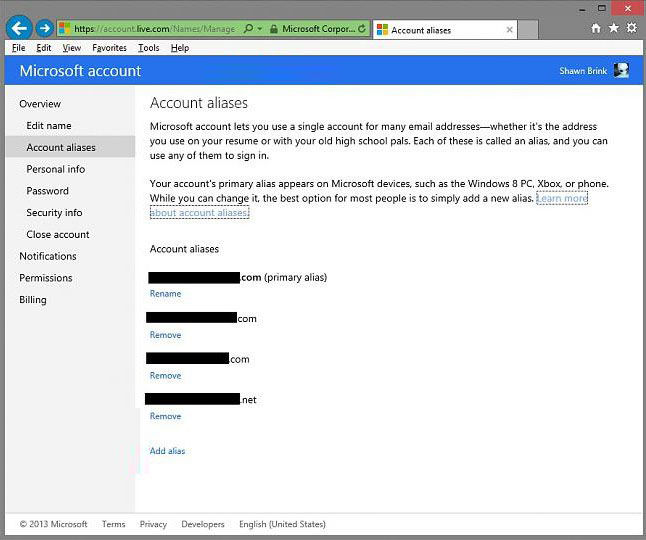The height and width of the screenshot is (540, 646).
Task: Click Rename under the primary alias
Action: coord(165,294)
